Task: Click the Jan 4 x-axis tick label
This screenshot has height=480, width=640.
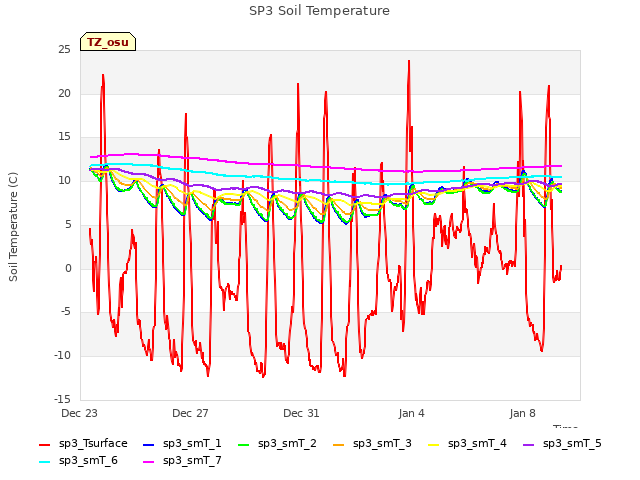Action: click(x=411, y=413)
